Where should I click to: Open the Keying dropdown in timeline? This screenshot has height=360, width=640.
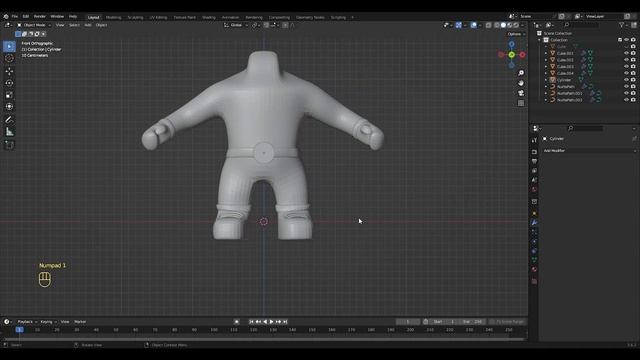coord(48,322)
